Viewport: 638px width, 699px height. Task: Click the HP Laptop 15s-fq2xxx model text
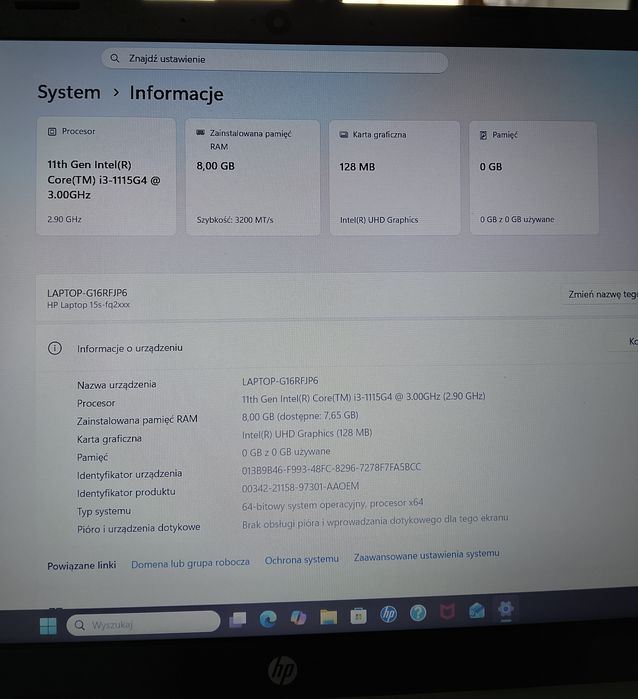pyautogui.click(x=88, y=305)
